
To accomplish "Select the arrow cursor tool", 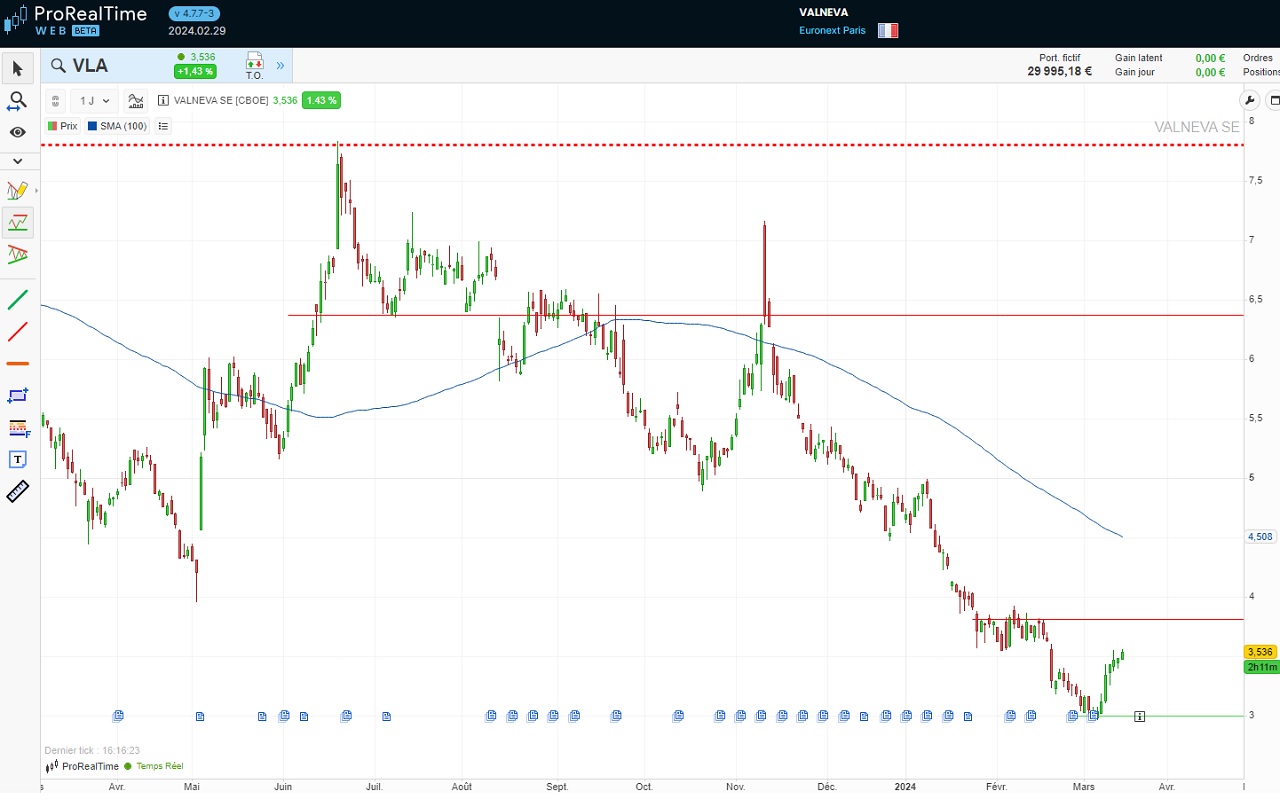I will tap(17, 68).
